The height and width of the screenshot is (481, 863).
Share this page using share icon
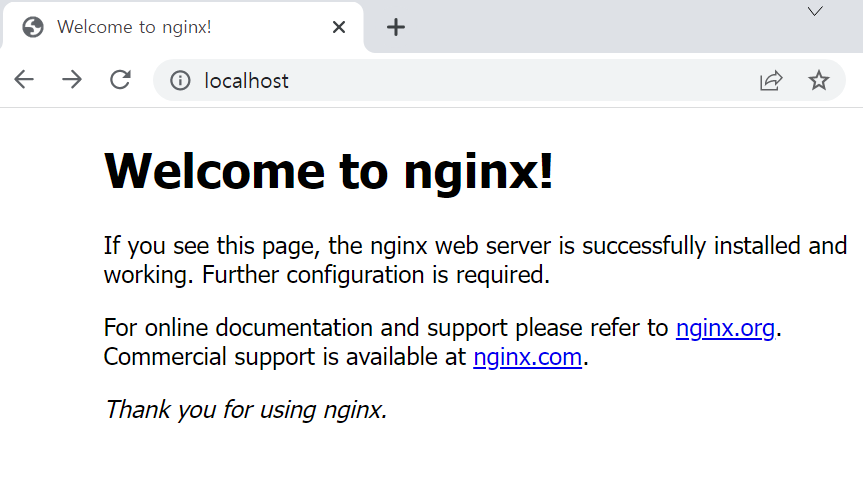[x=771, y=80]
